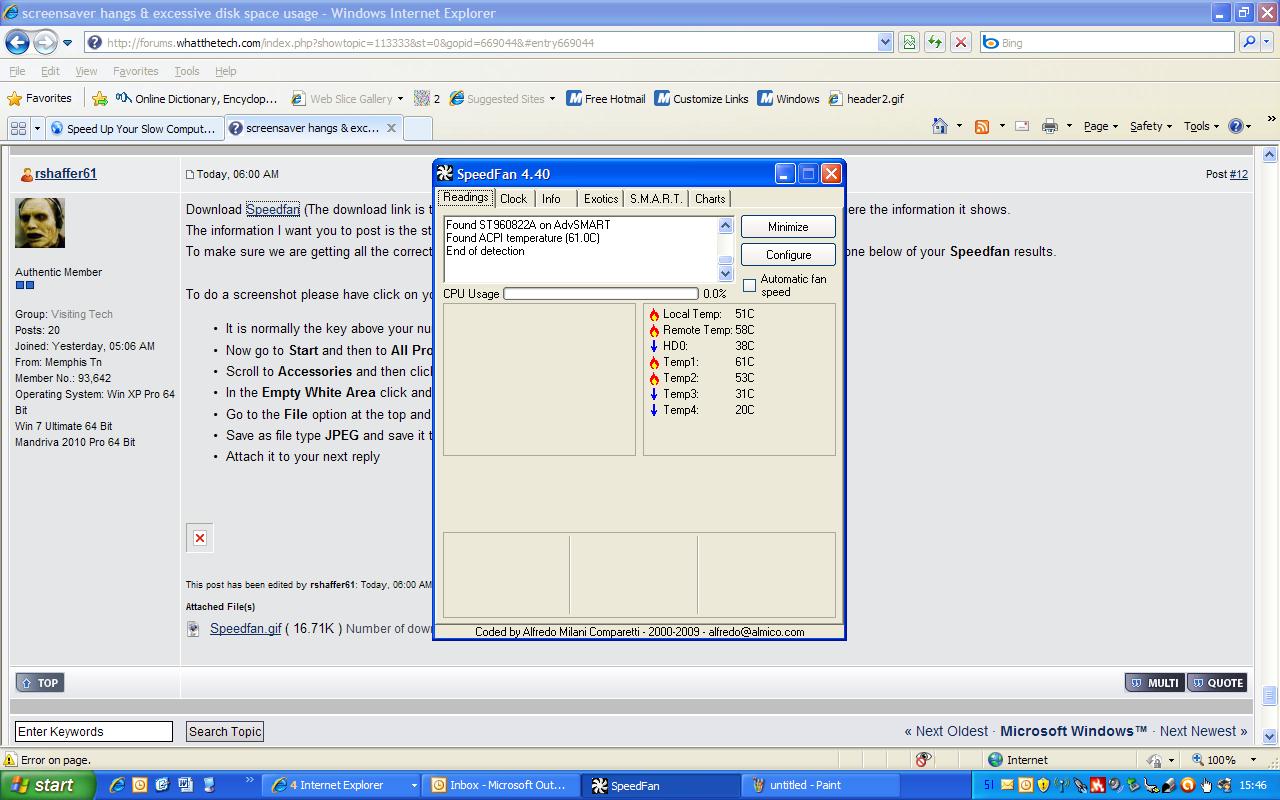Click Add to Favorites Bar star icon

coord(100,98)
